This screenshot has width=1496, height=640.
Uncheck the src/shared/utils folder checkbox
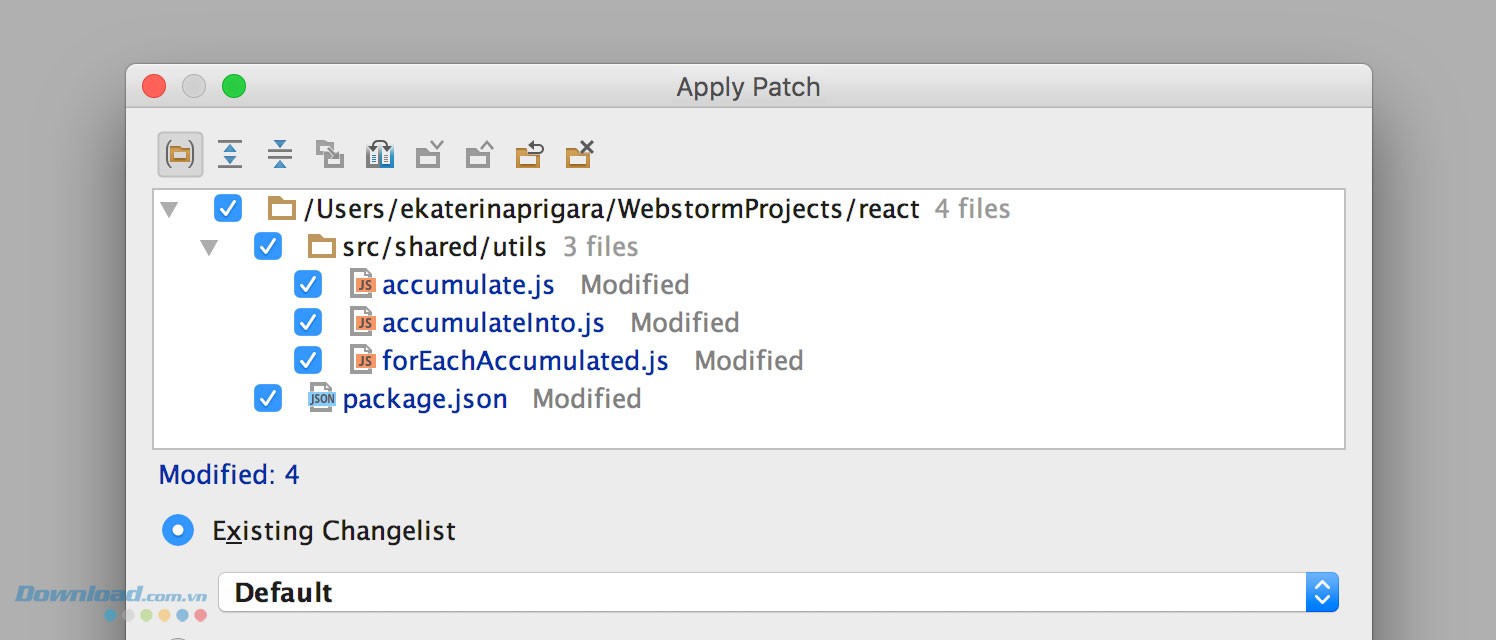point(268,247)
